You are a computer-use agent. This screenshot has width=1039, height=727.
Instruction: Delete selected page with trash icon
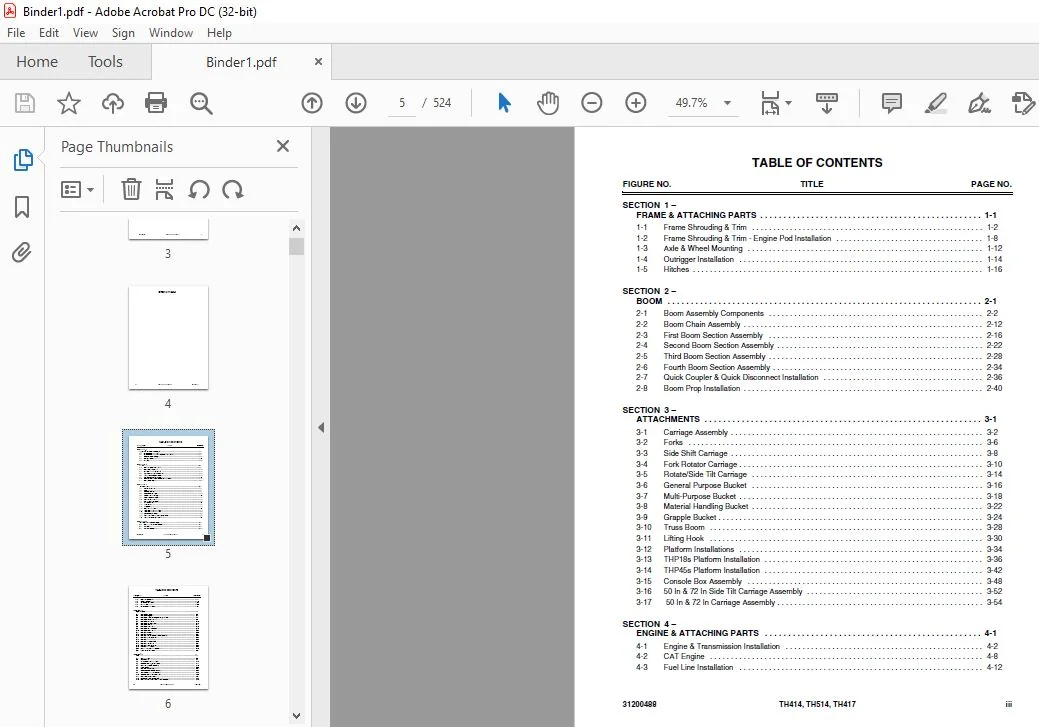point(131,190)
